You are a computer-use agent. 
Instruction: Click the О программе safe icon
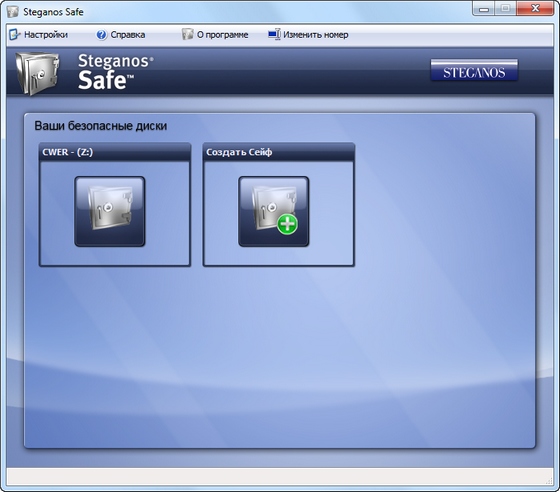click(188, 34)
